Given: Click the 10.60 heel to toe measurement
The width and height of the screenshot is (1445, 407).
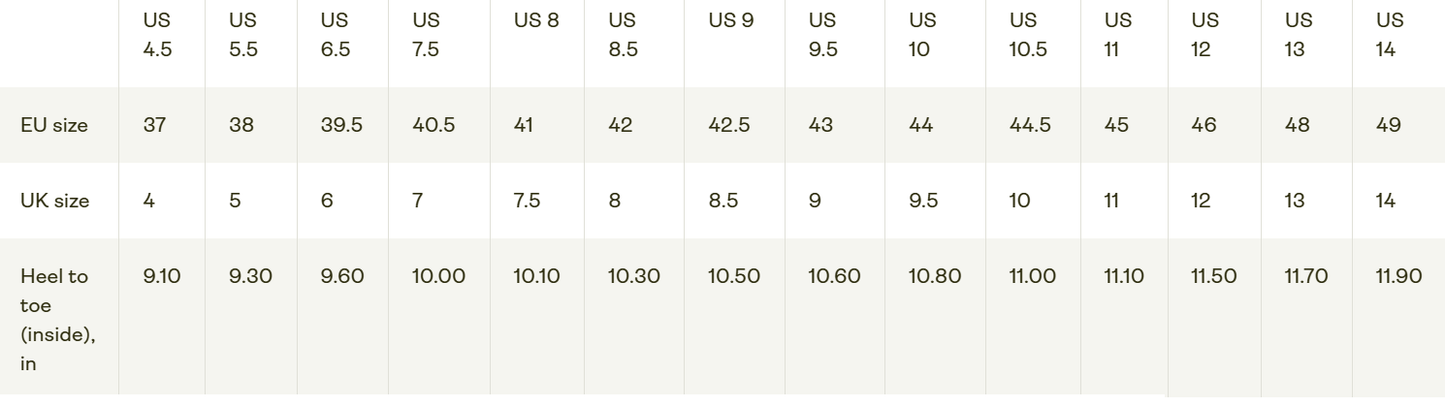Looking at the screenshot, I should click(x=834, y=276).
